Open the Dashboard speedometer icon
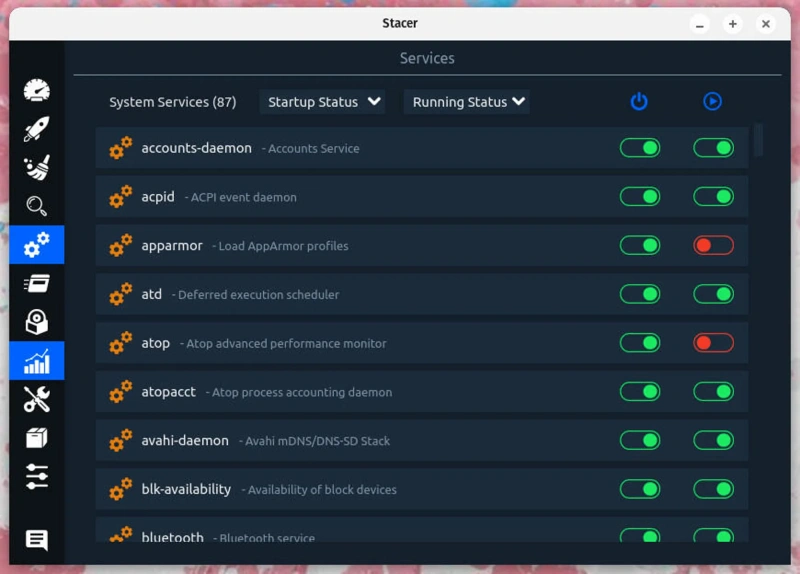This screenshot has height=574, width=800. coord(37,90)
